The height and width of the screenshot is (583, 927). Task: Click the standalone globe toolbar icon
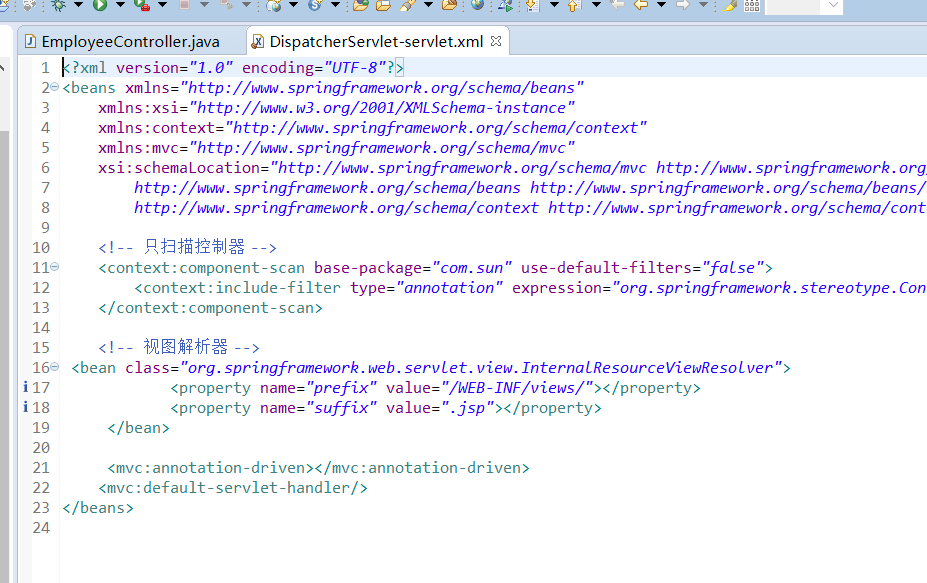478,5
